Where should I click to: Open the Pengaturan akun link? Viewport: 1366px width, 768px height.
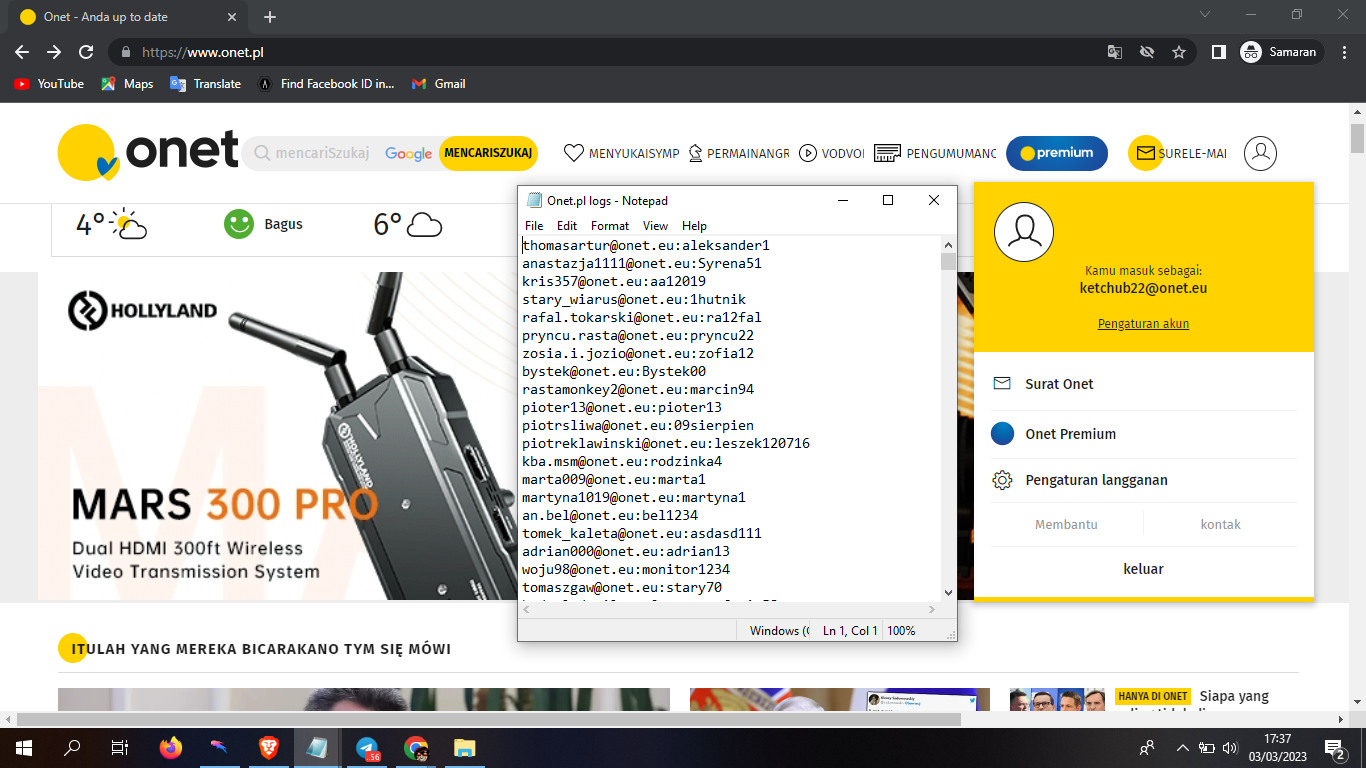point(1143,324)
